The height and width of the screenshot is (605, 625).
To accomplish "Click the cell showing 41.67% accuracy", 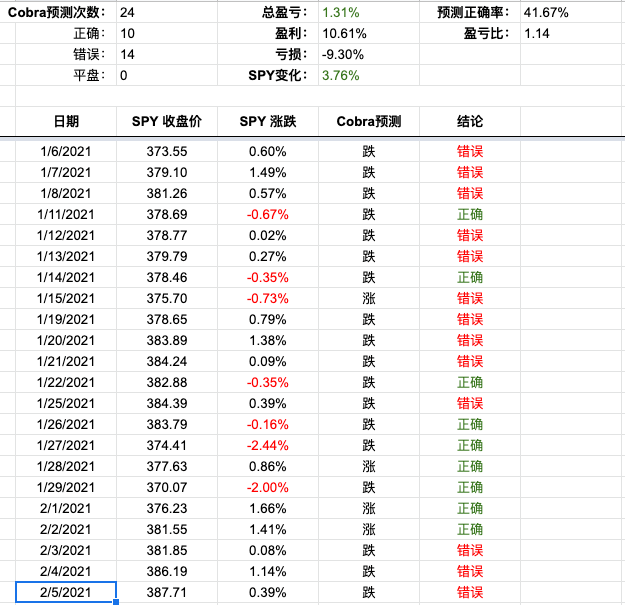I will pyautogui.click(x=572, y=12).
